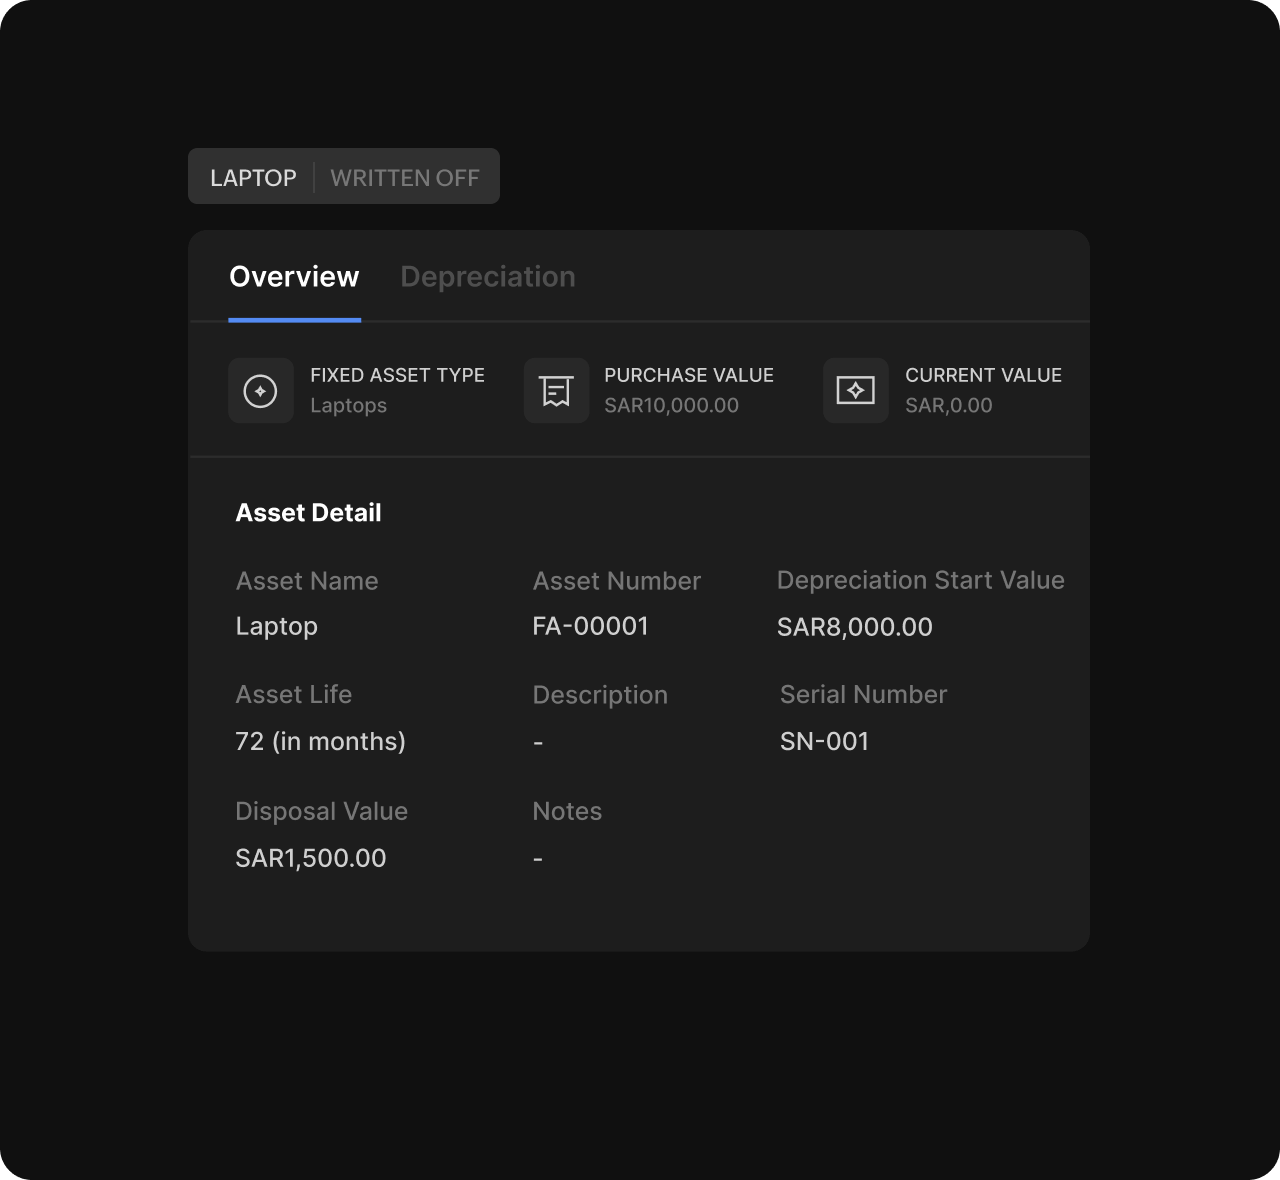Click the Serial Number value SN-001

pyautogui.click(x=824, y=741)
